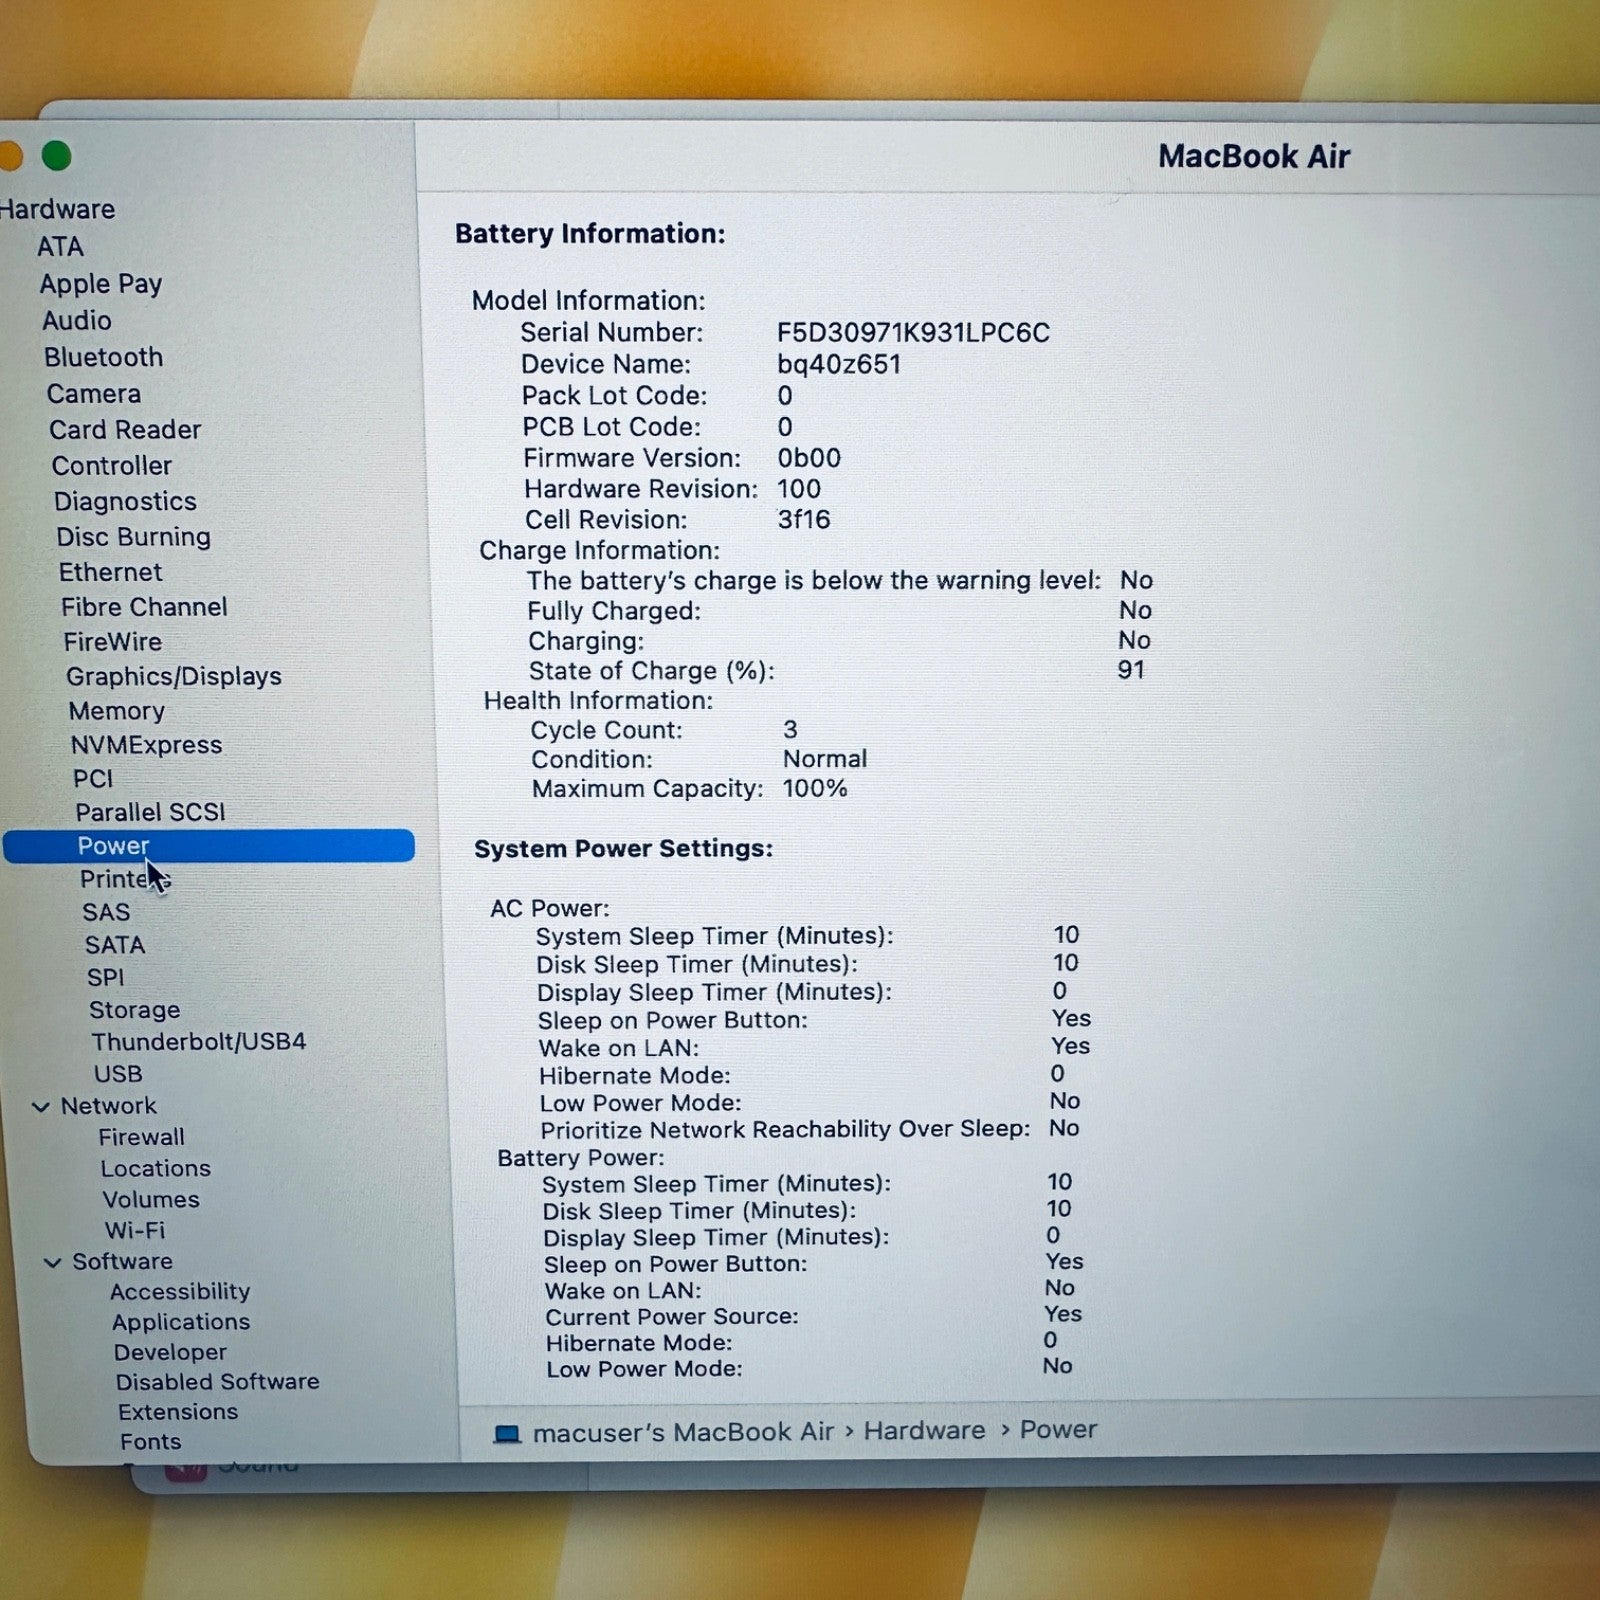Open the Fonts section
1600x1600 pixels.
(x=150, y=1441)
